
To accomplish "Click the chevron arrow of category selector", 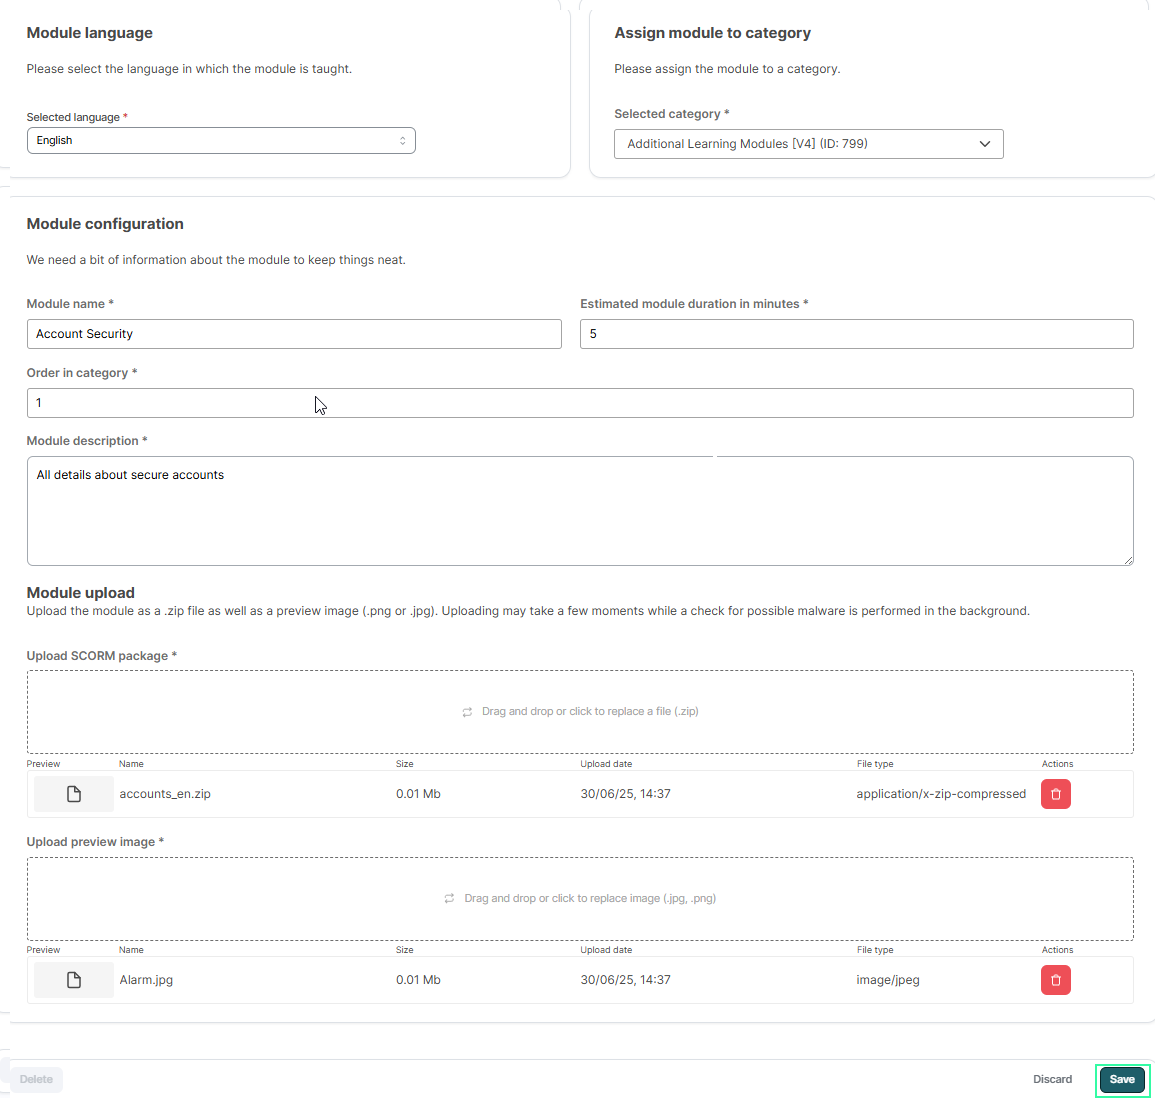I will pyautogui.click(x=985, y=144).
